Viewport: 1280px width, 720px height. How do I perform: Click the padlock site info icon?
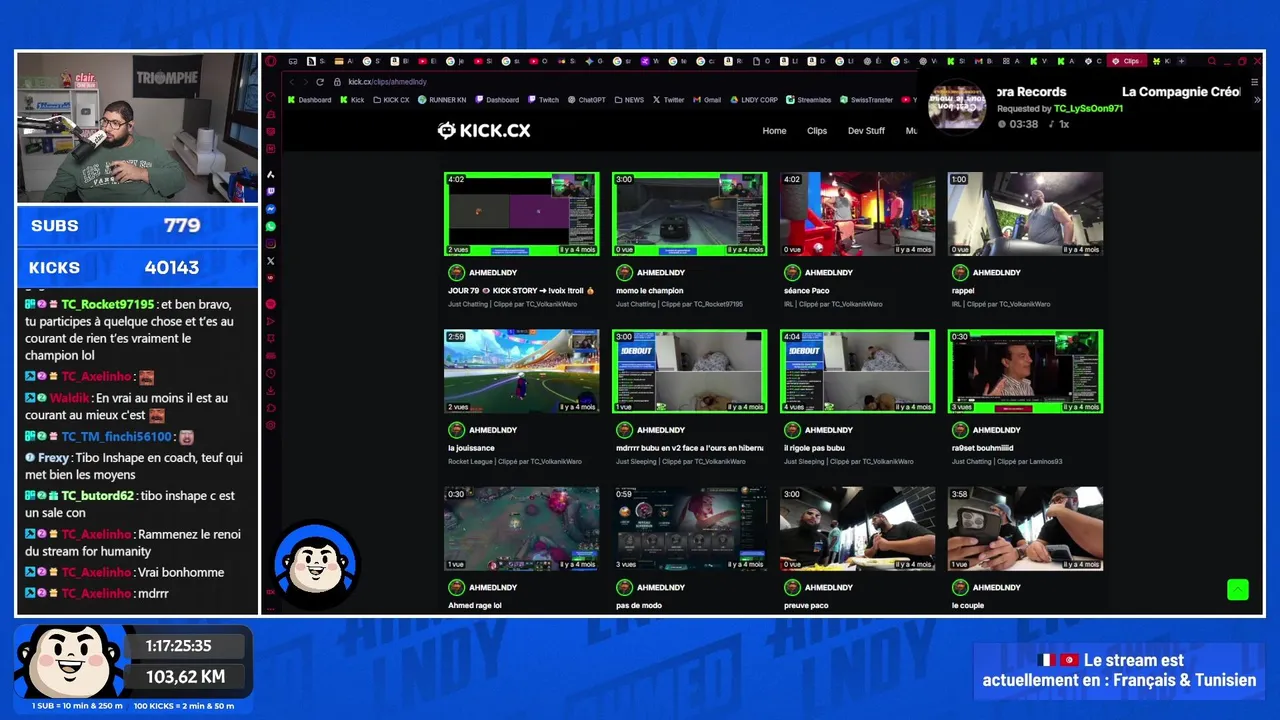(338, 82)
